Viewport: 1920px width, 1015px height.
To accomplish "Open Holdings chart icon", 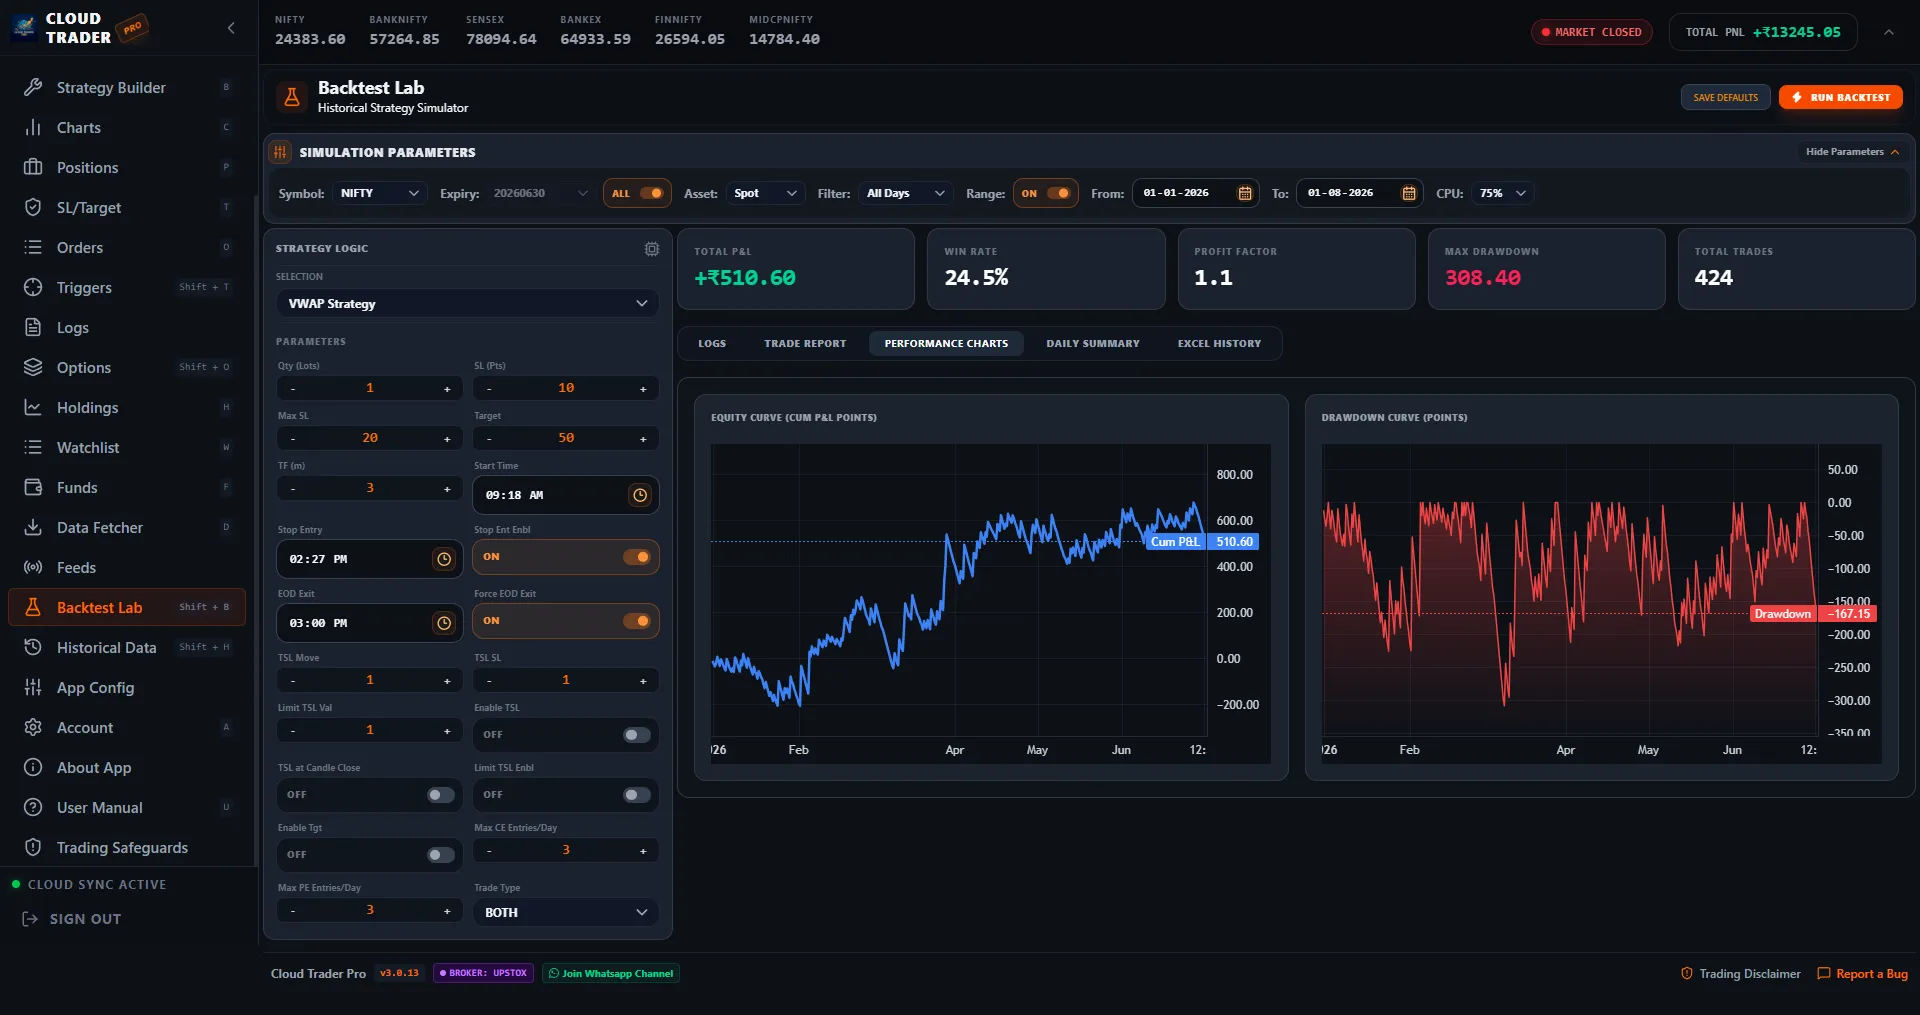I will [33, 407].
